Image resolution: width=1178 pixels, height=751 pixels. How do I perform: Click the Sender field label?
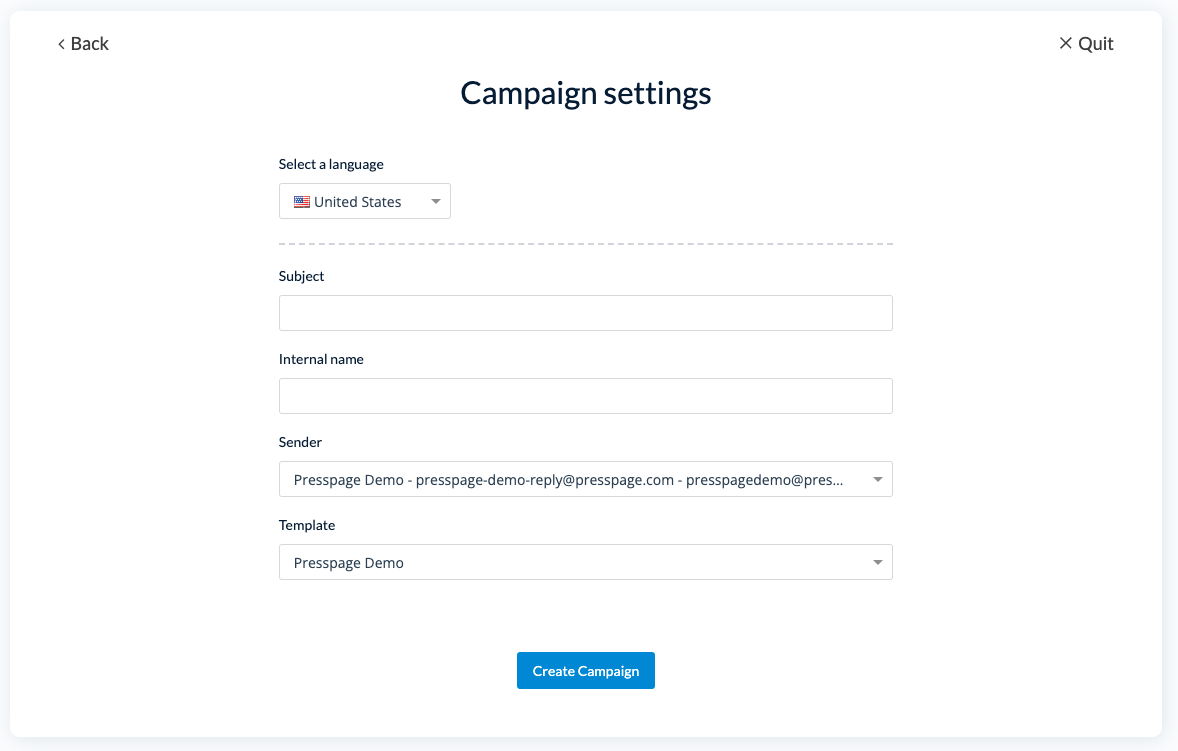[301, 442]
